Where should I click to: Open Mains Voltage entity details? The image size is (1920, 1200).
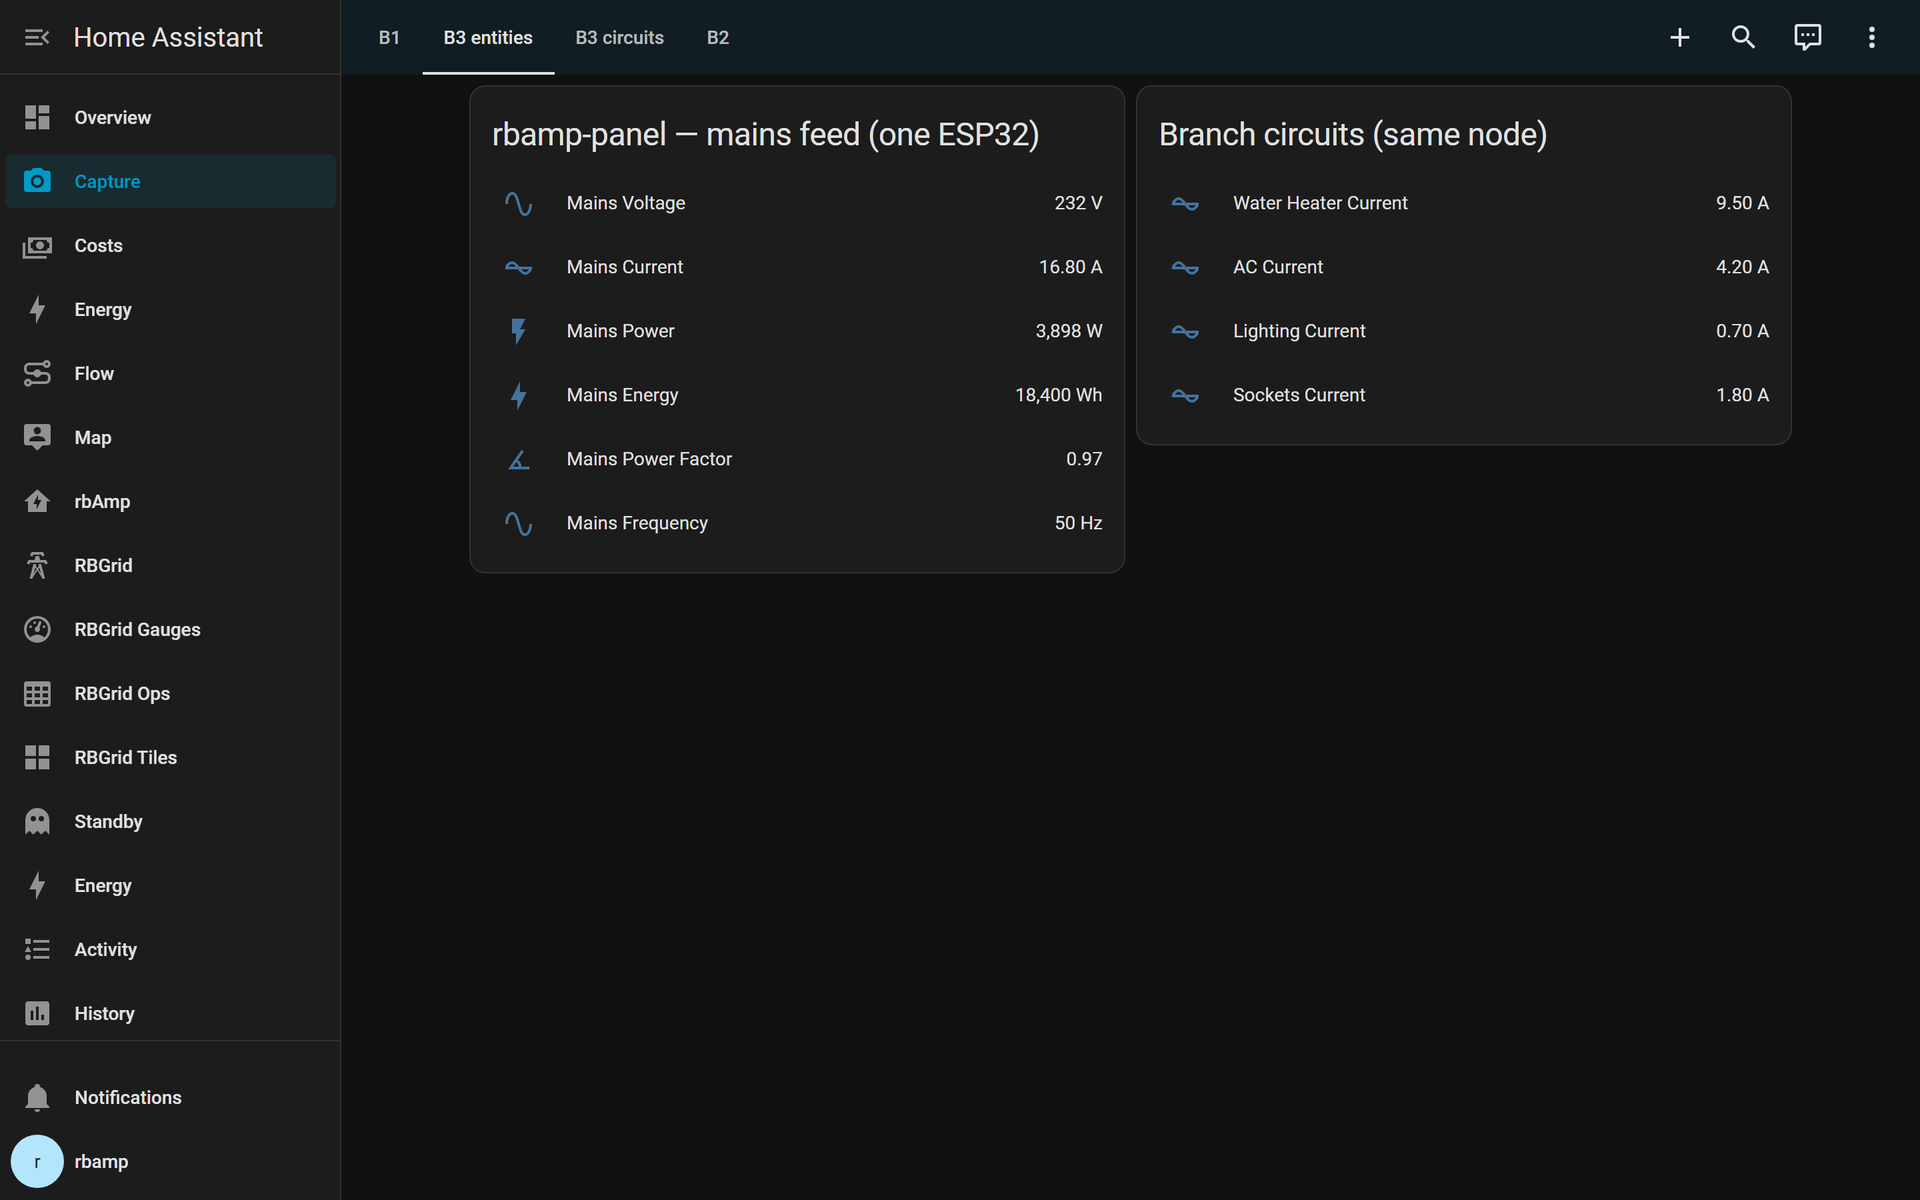coord(797,203)
